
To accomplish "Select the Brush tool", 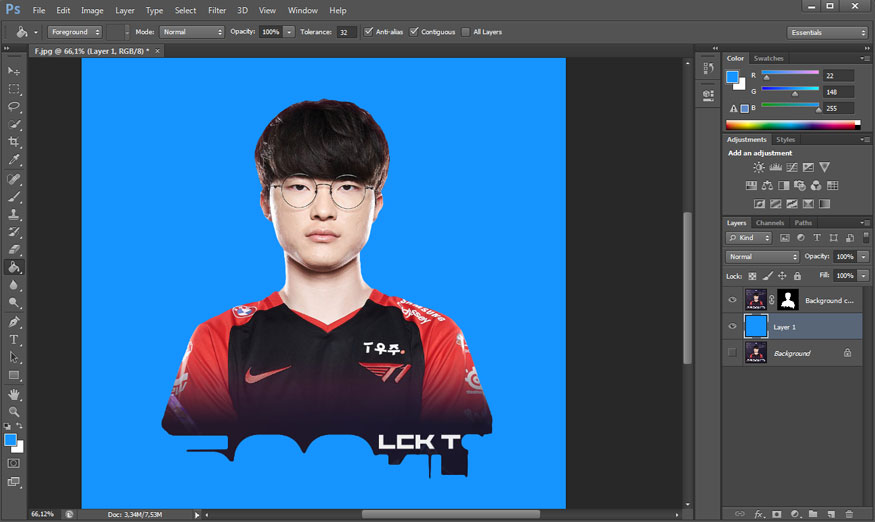I will tap(14, 197).
